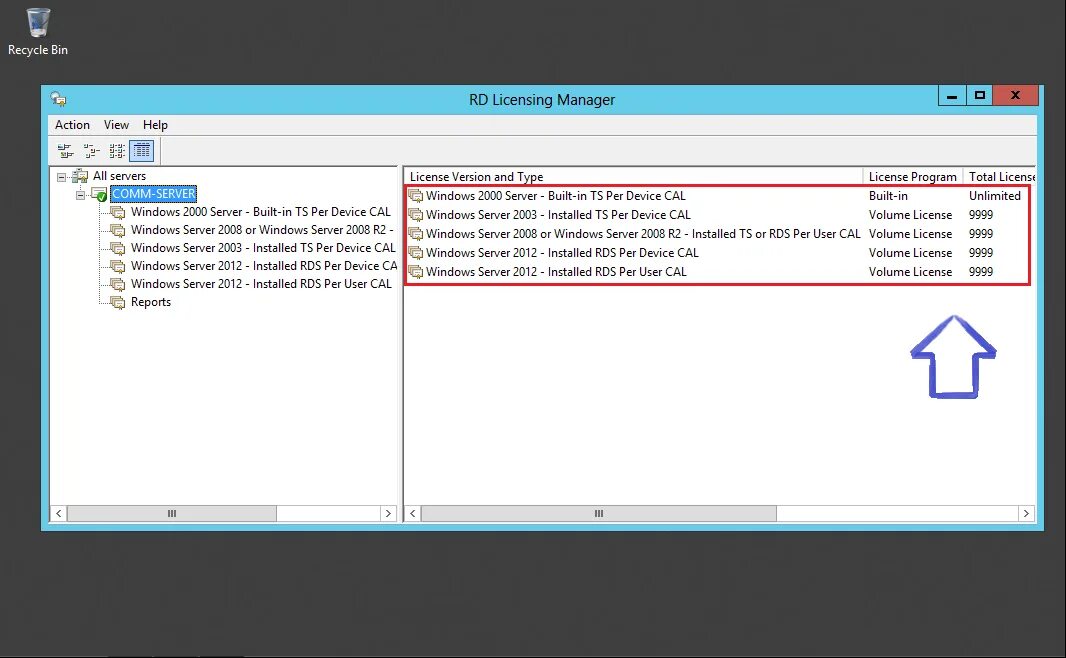Open the View menu
Image resolution: width=1066 pixels, height=658 pixels.
[x=116, y=124]
